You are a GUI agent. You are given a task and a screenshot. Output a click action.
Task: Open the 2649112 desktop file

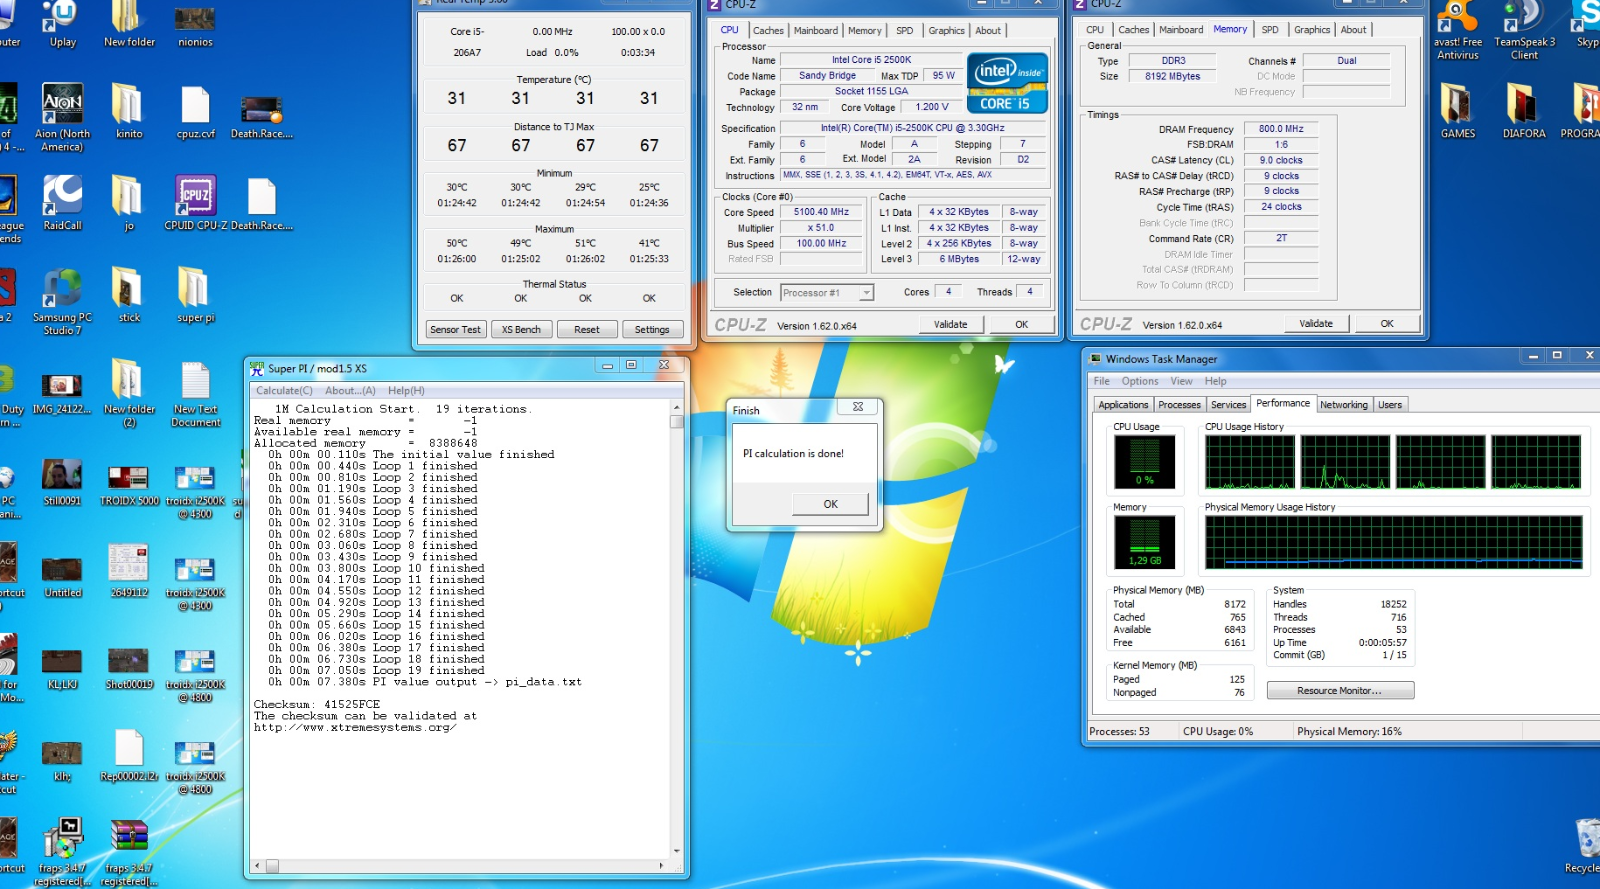click(129, 570)
